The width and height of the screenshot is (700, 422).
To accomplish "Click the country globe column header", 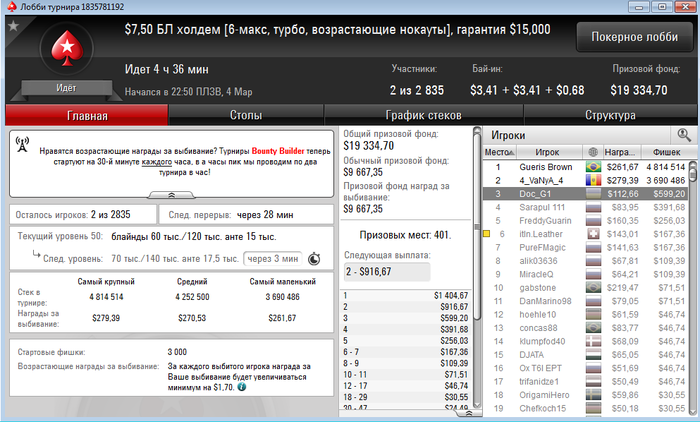I will coord(593,152).
